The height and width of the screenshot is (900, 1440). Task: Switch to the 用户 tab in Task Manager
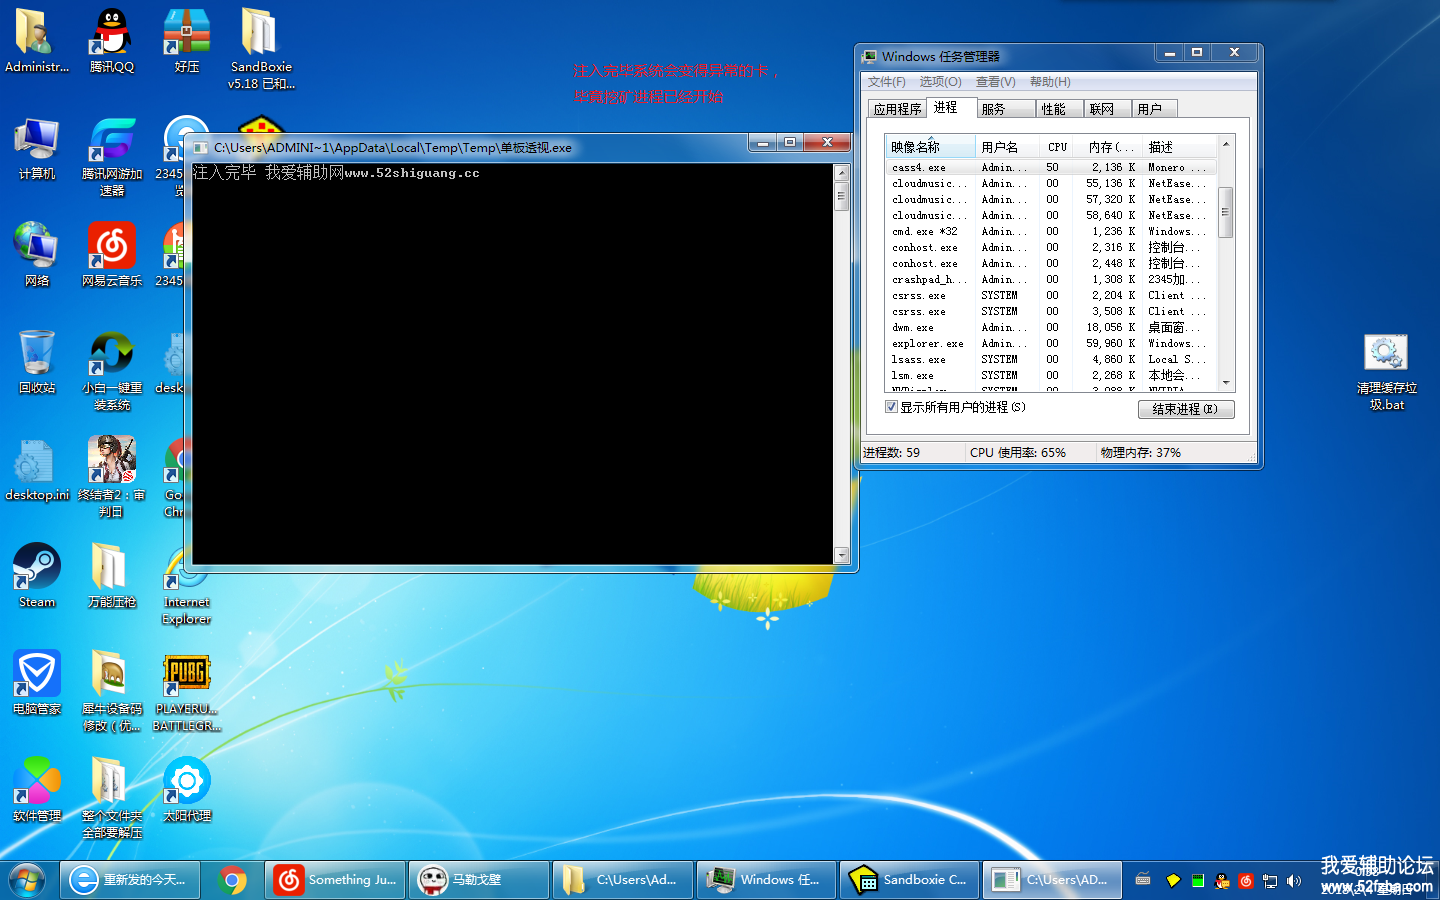(1155, 109)
